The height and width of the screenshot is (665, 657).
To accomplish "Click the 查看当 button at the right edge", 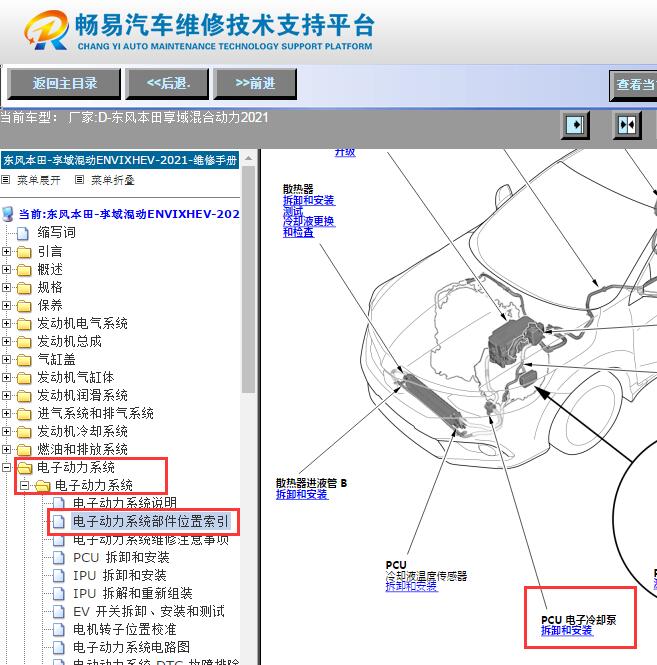I will 633,85.
